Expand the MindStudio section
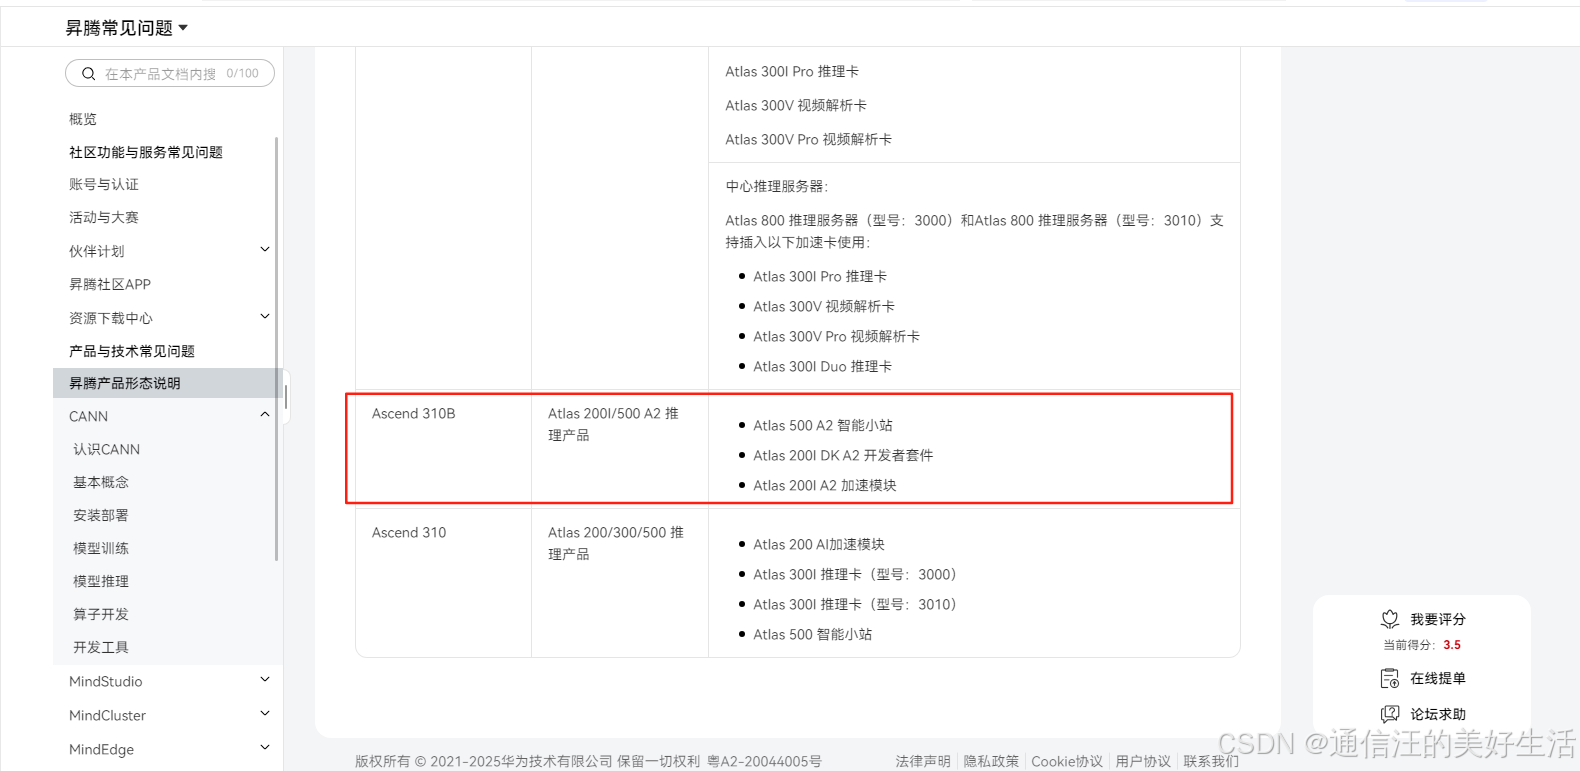This screenshot has height=771, width=1580. pyautogui.click(x=265, y=680)
